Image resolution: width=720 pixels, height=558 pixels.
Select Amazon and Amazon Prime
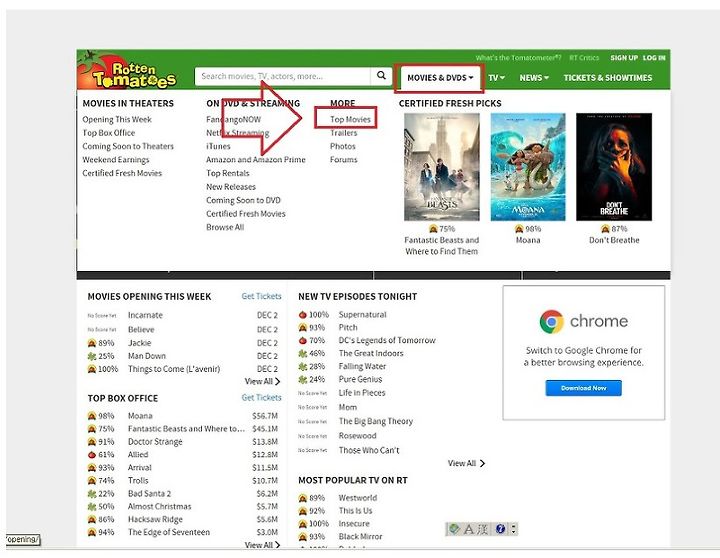coord(255,159)
